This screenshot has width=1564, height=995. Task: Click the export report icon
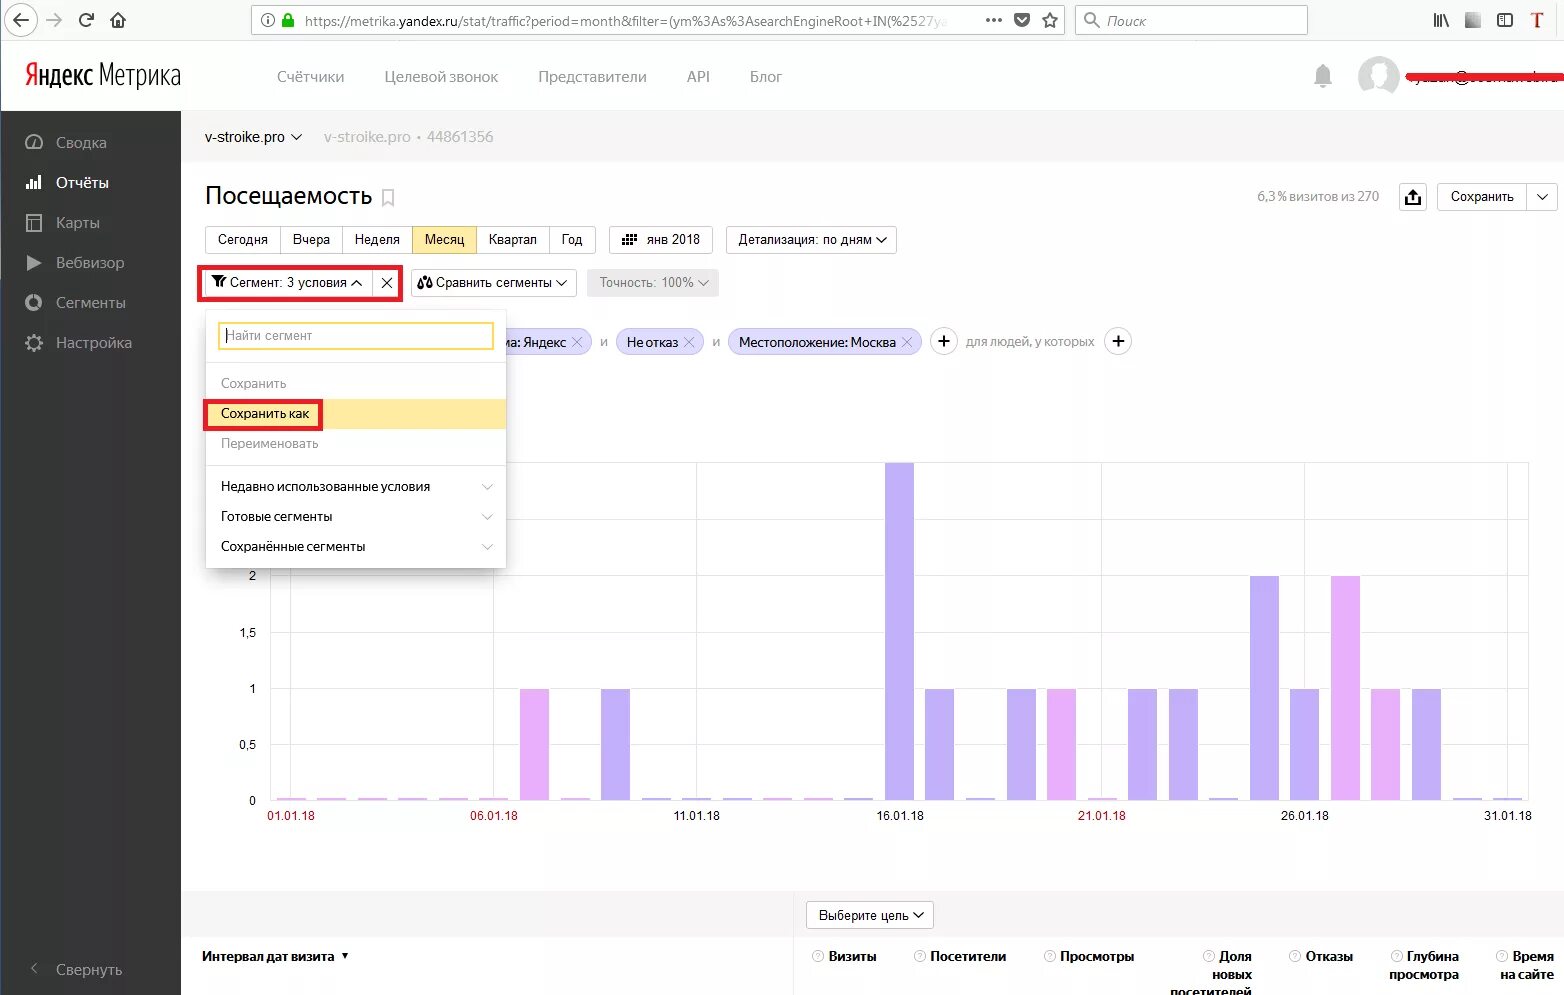pos(1412,197)
